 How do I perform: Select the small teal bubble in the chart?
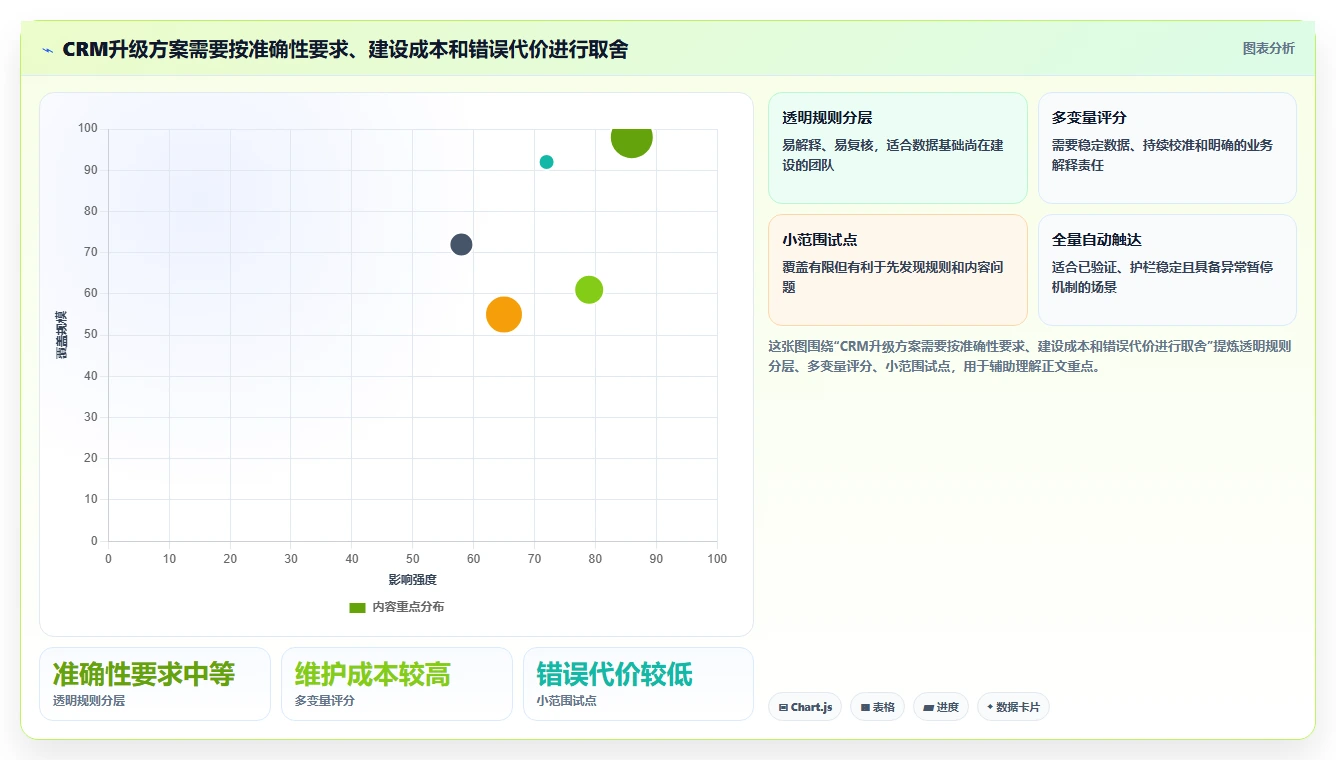tap(546, 162)
